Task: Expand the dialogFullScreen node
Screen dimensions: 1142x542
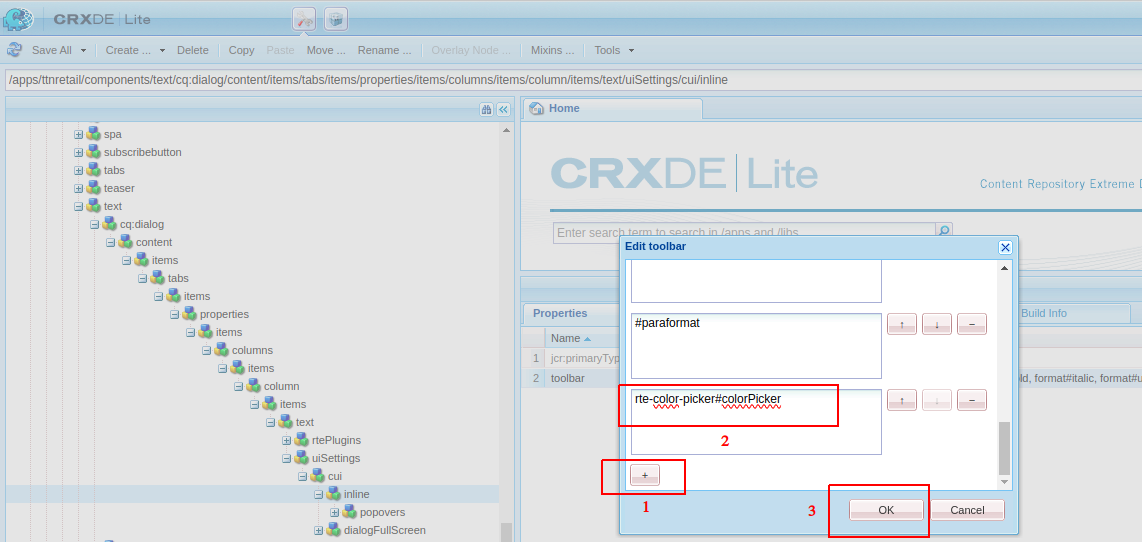Action: coord(319,530)
